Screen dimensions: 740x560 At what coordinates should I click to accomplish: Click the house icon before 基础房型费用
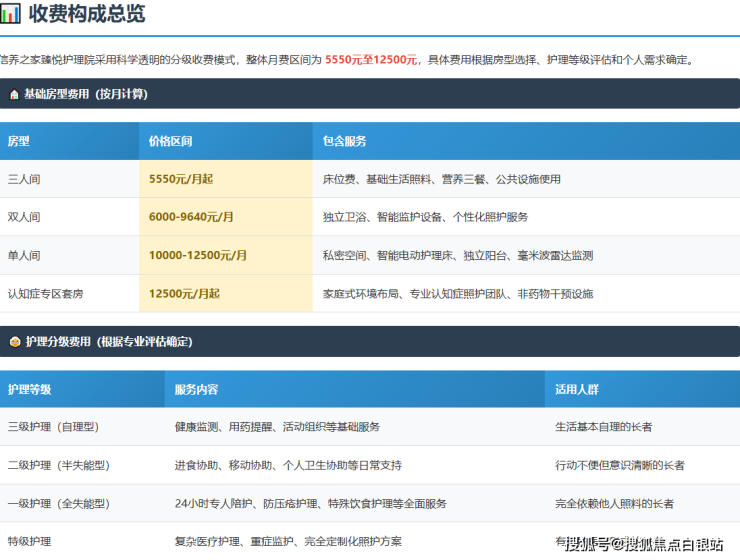pos(13,94)
